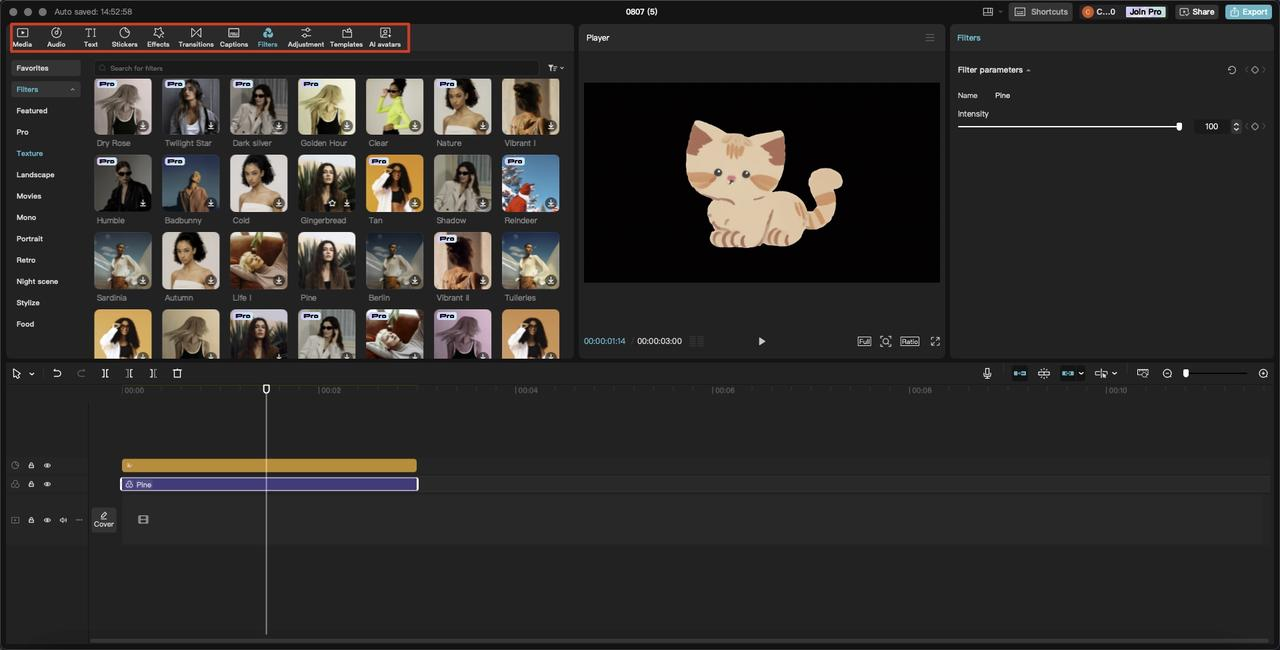Click the Export button
Screen dimensions: 1280x650
pos(1248,12)
